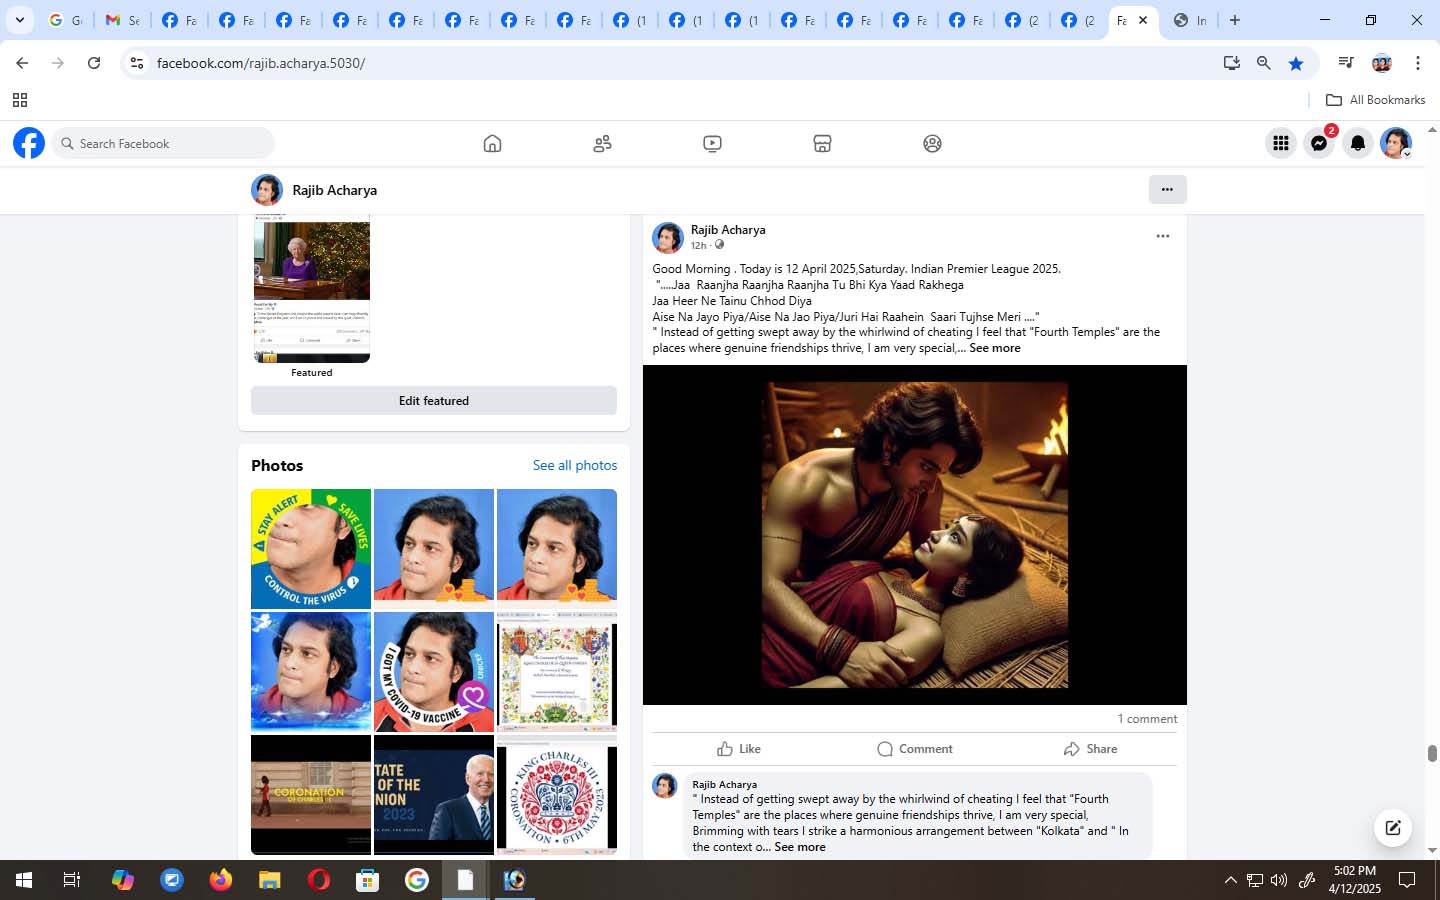Open the tab search dropdown arrow
This screenshot has width=1440, height=900.
19,20
